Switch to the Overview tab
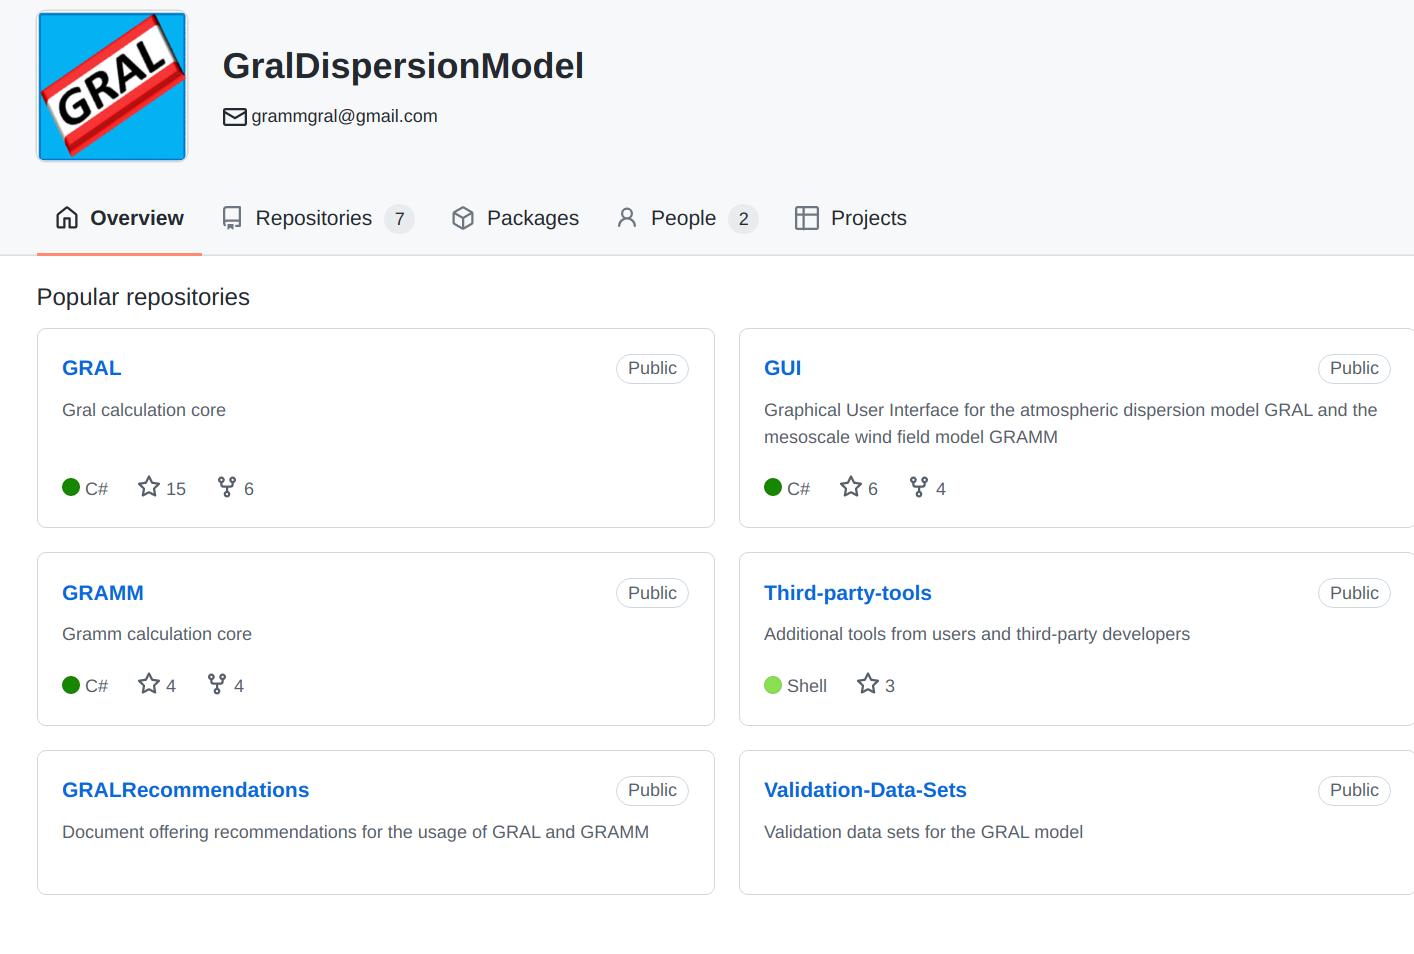Image resolution: width=1414 pixels, height=954 pixels. click(x=119, y=218)
